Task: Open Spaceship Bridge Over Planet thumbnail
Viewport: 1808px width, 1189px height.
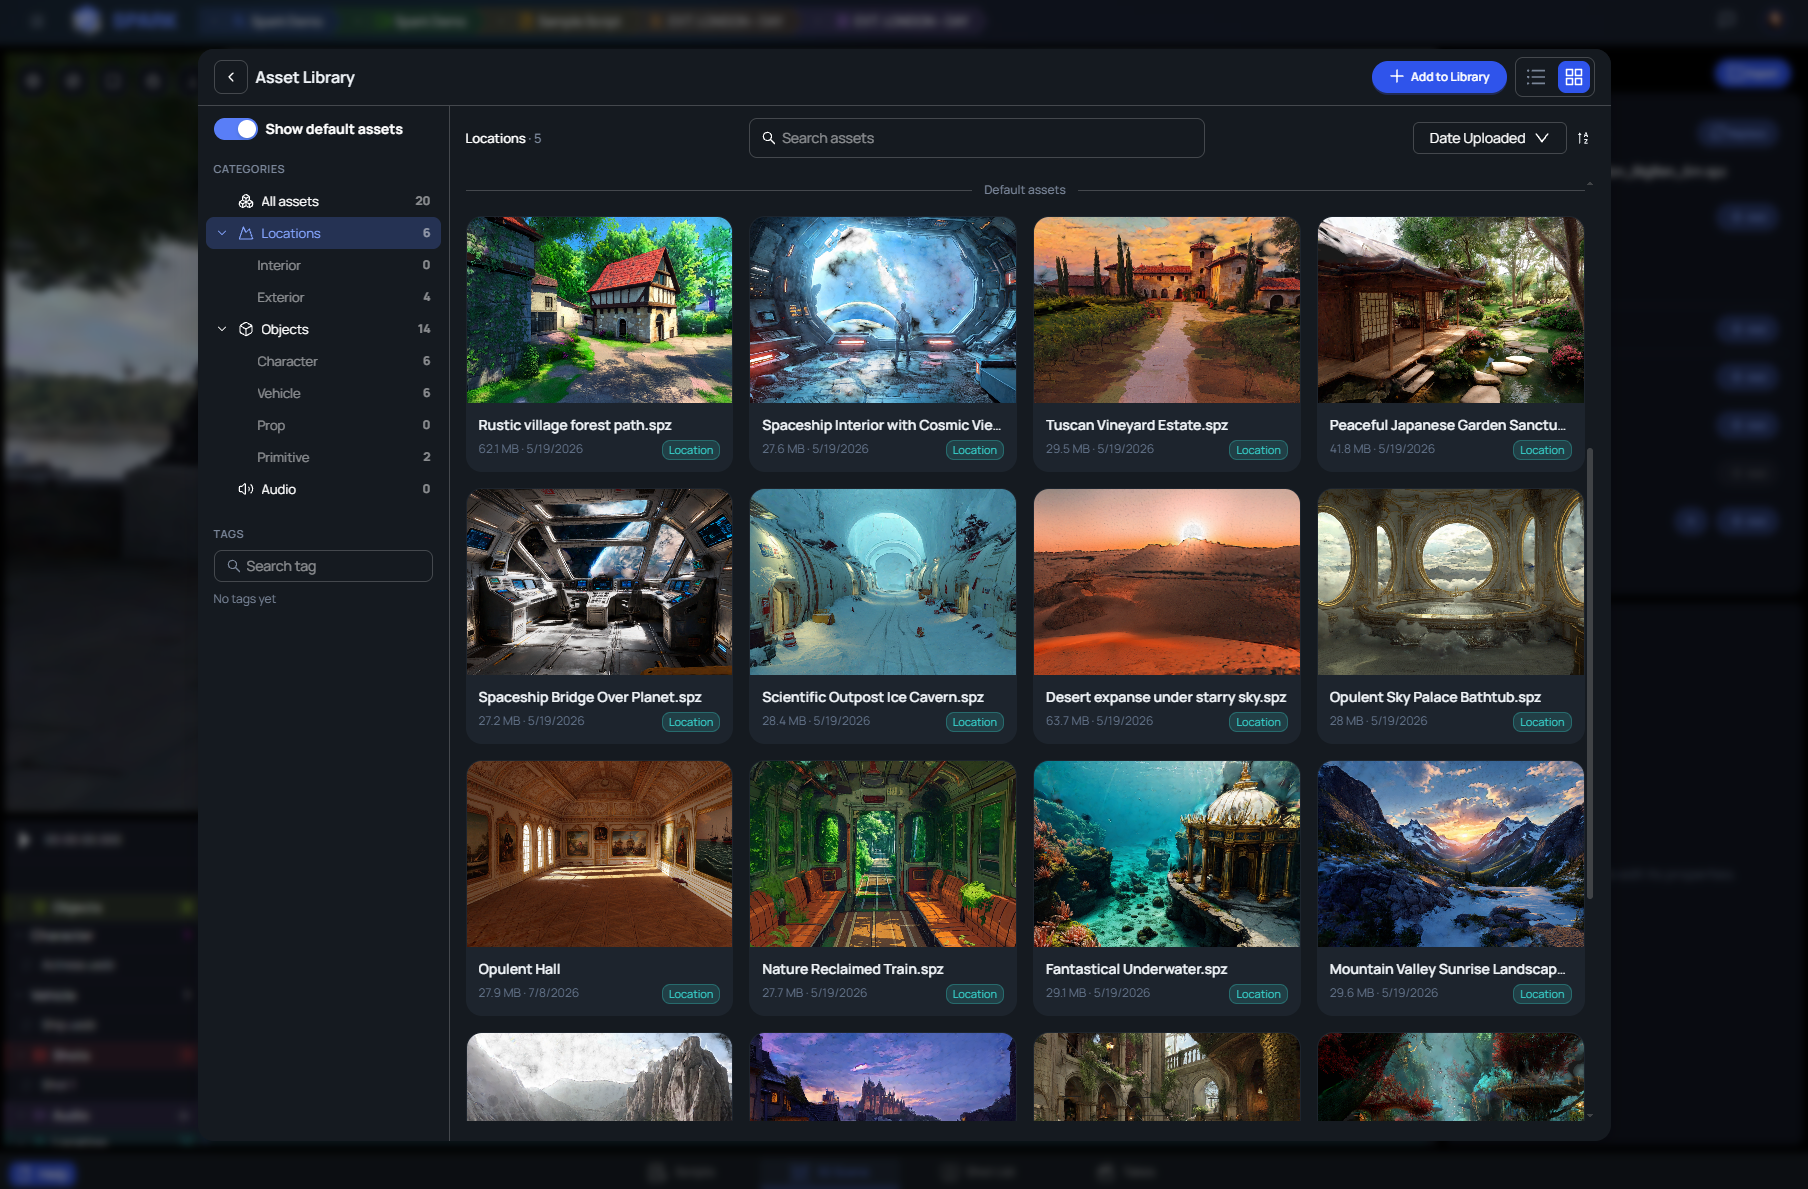Action: (599, 582)
